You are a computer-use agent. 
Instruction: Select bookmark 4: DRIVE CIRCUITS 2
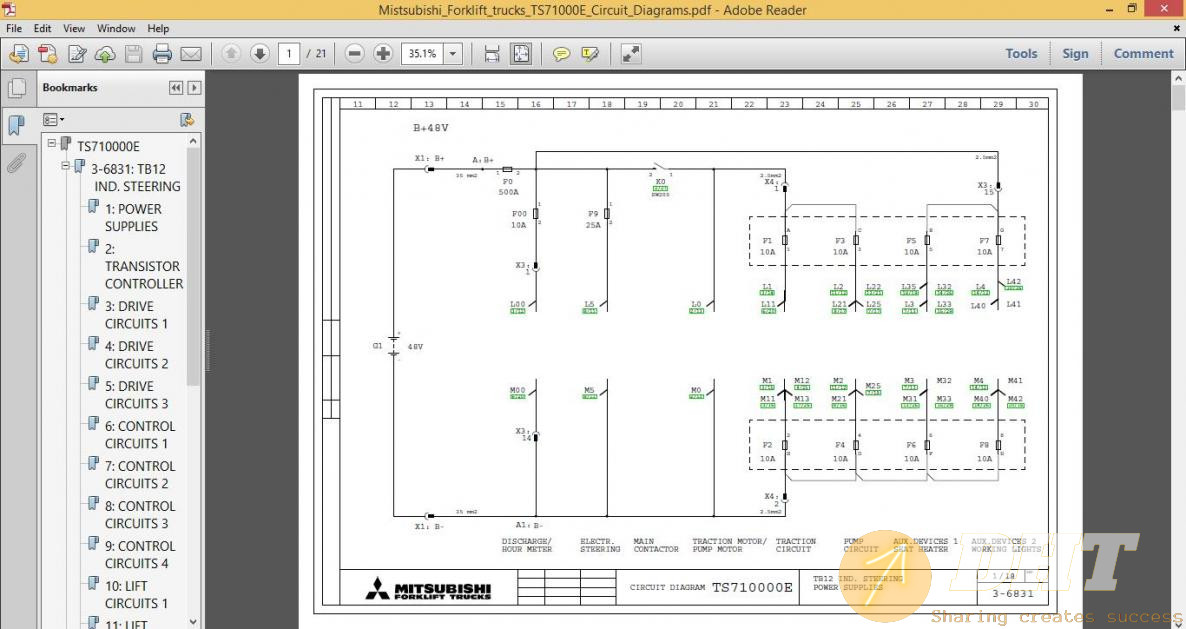[x=136, y=355]
